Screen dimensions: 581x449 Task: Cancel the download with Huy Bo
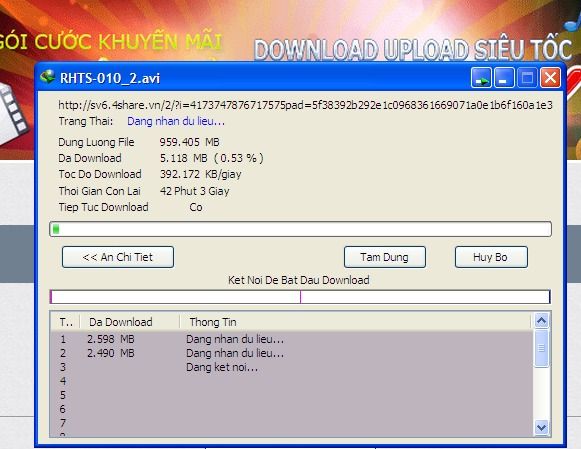tap(491, 257)
